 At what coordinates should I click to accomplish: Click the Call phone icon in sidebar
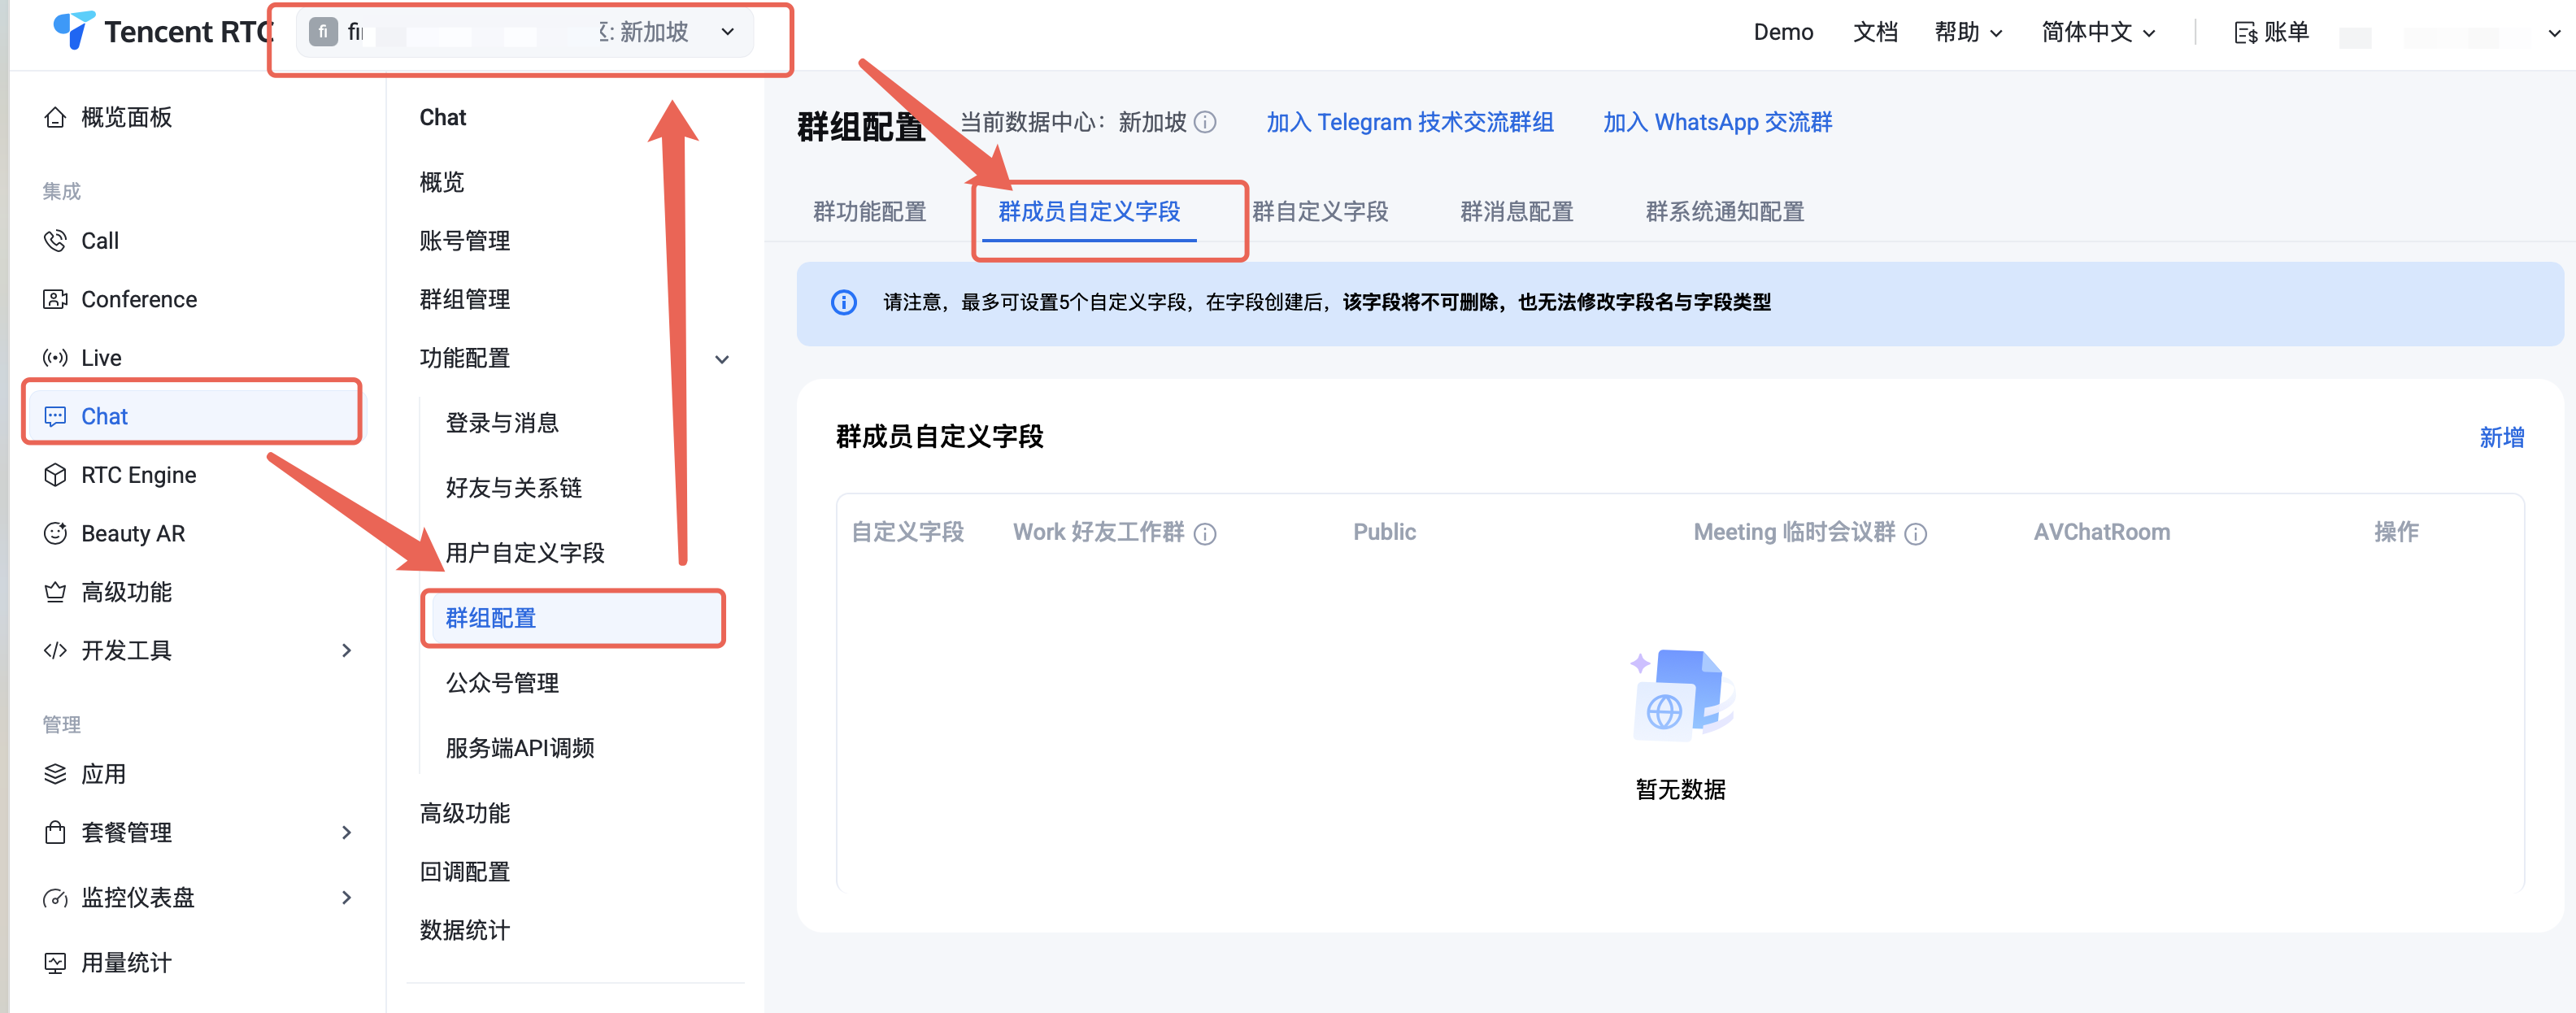click(55, 241)
